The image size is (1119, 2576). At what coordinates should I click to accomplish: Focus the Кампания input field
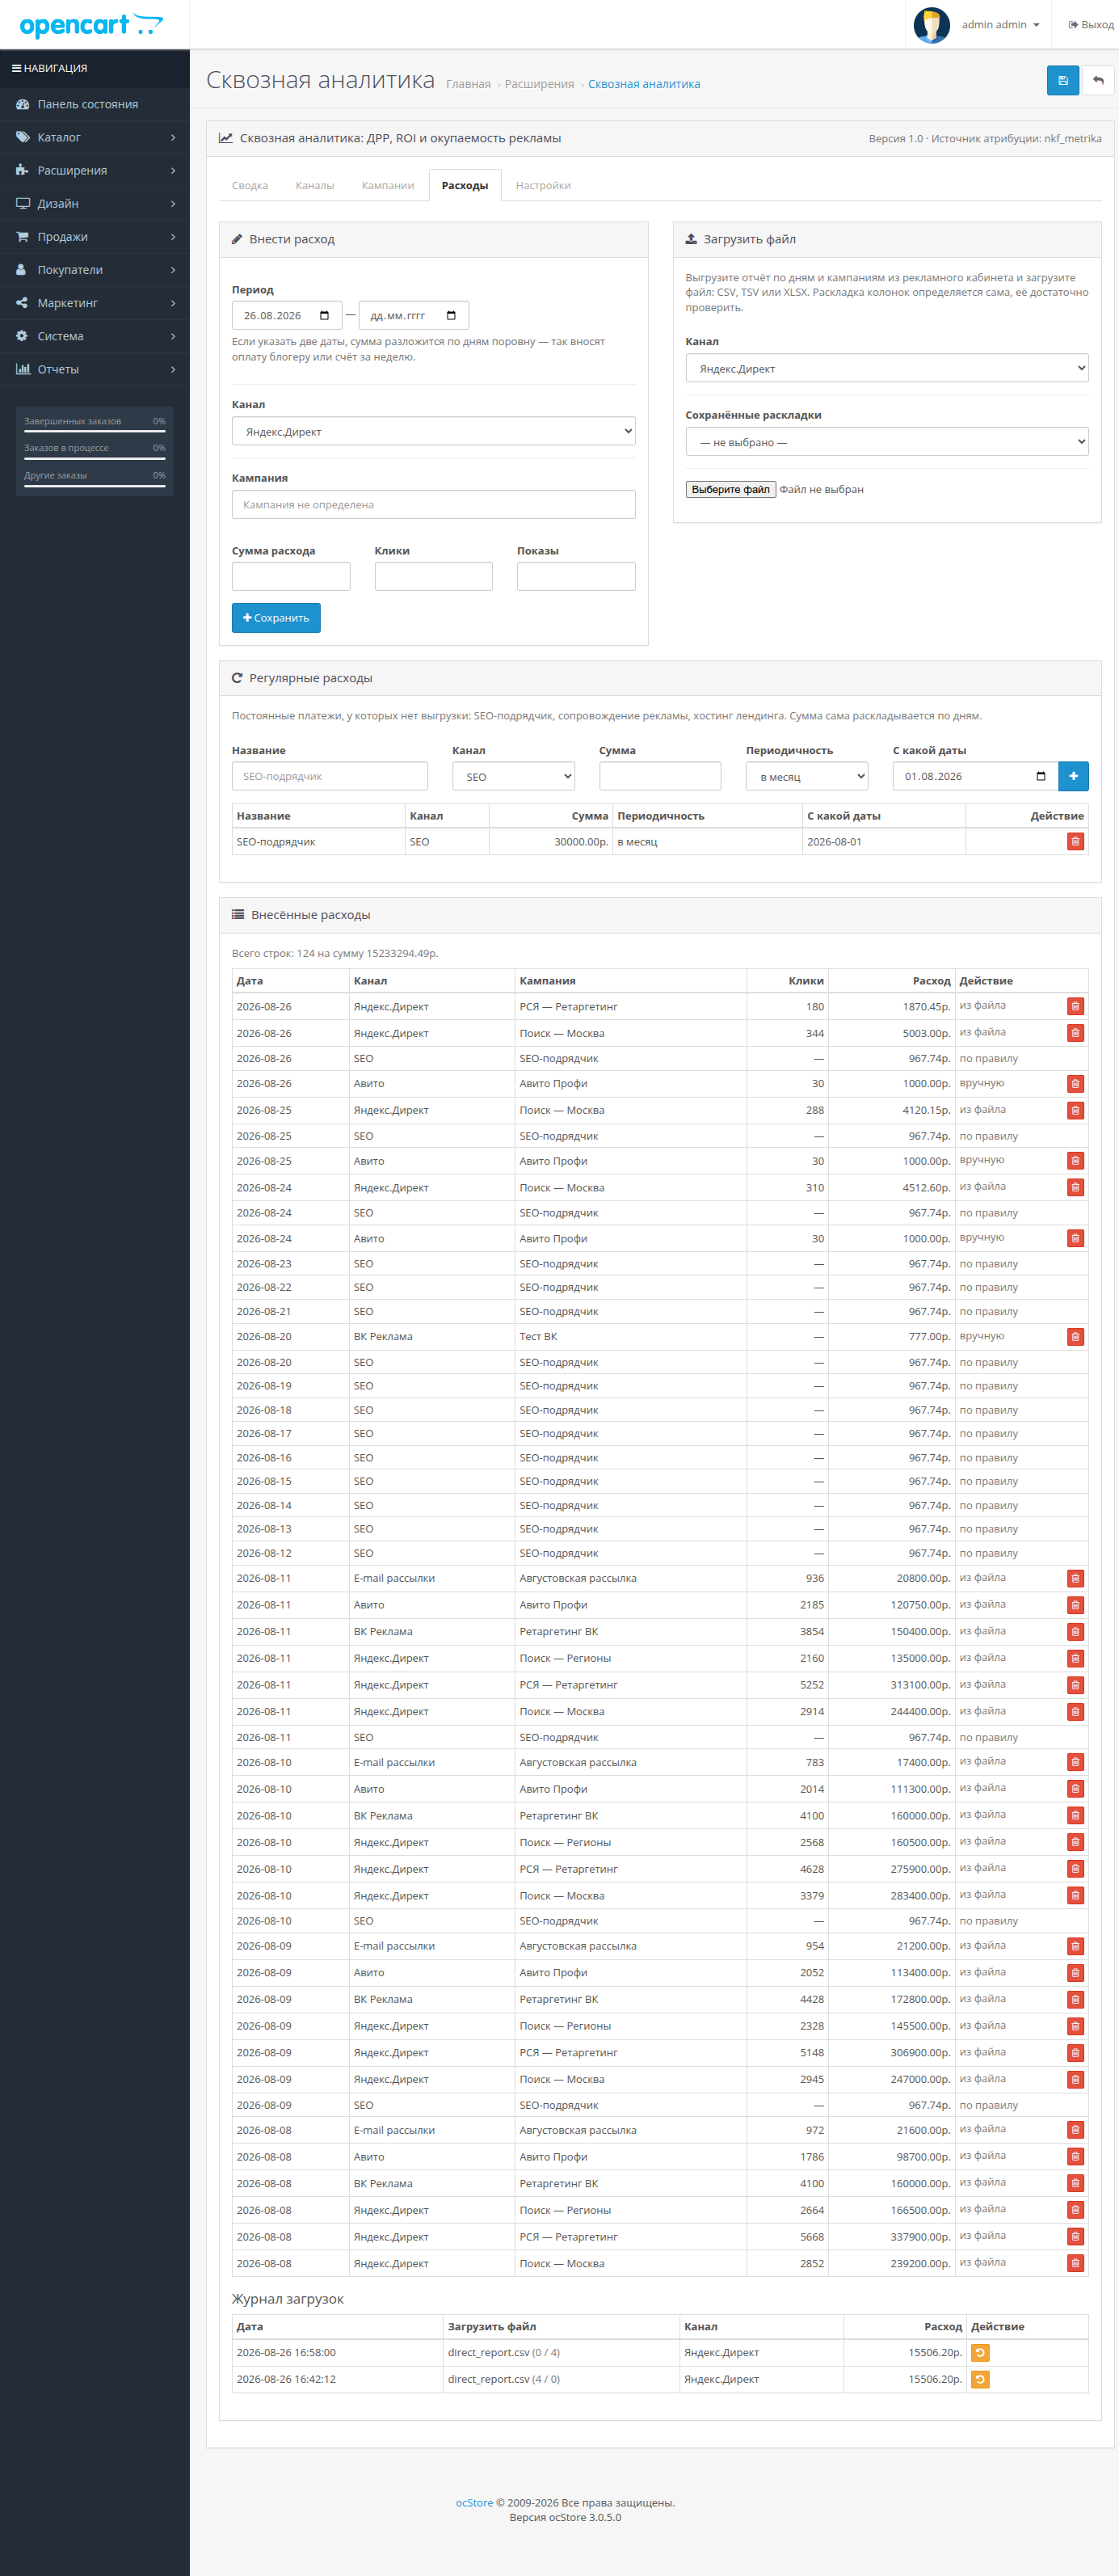[x=433, y=505]
